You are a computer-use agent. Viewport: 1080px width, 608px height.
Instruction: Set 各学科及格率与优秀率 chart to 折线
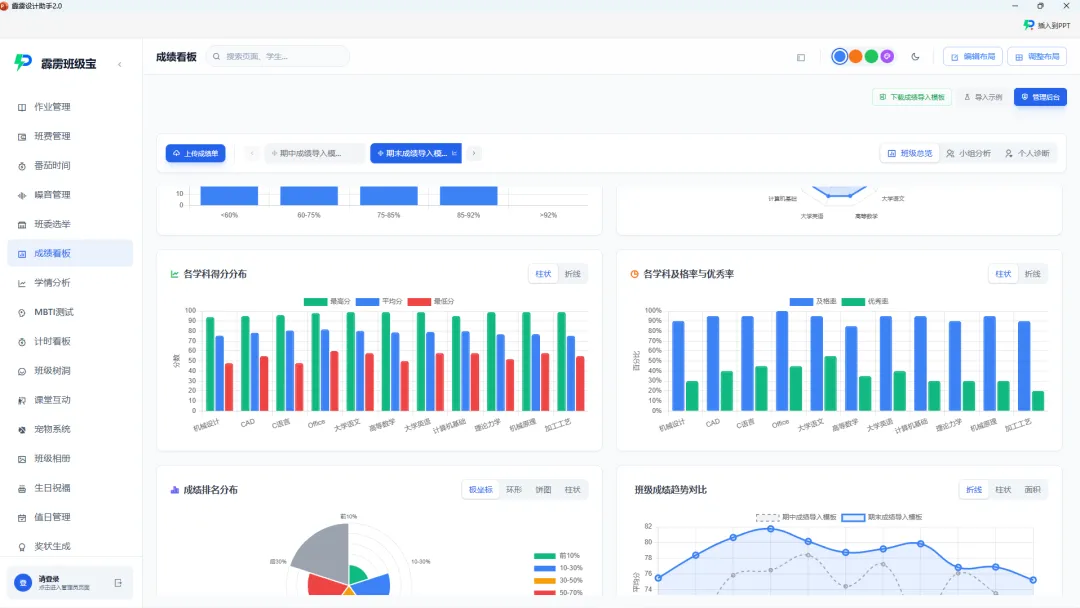1032,274
